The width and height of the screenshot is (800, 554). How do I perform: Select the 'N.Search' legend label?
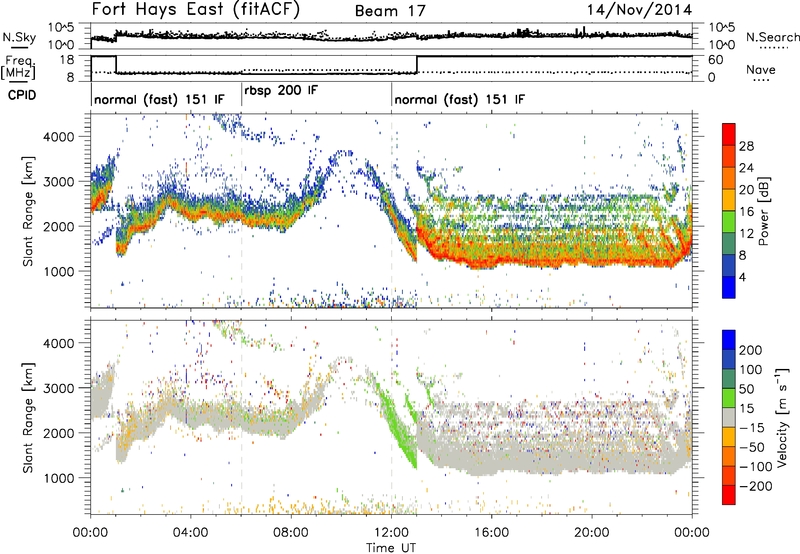click(772, 37)
